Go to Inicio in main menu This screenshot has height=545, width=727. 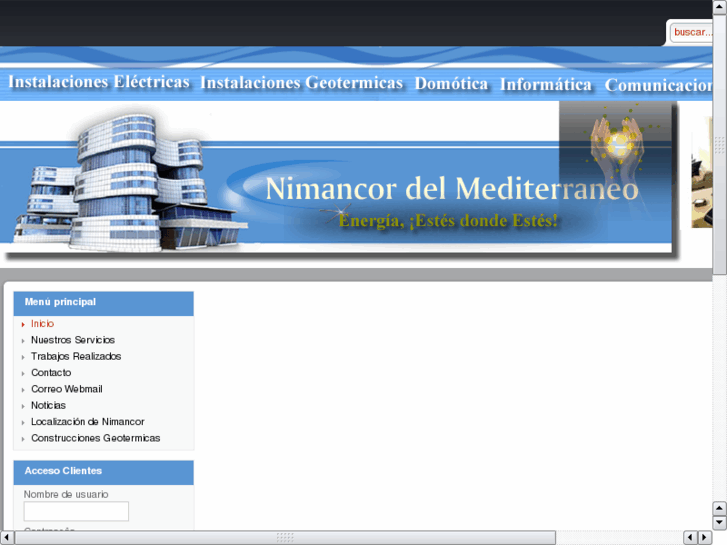click(42, 324)
